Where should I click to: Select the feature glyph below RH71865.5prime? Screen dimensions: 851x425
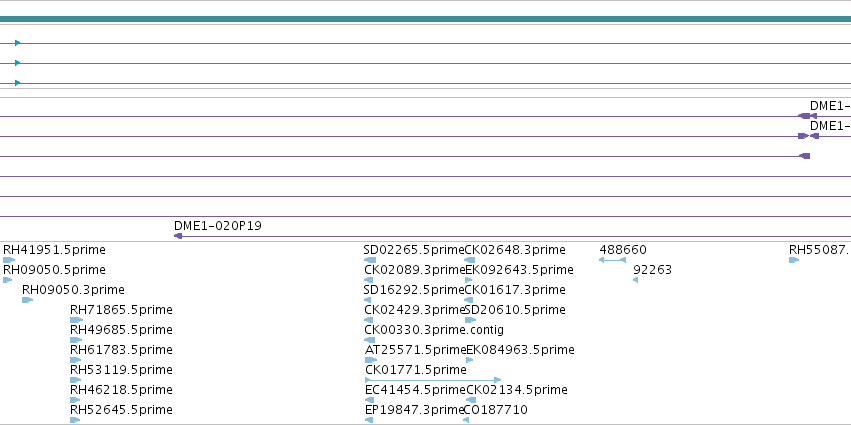point(76,320)
